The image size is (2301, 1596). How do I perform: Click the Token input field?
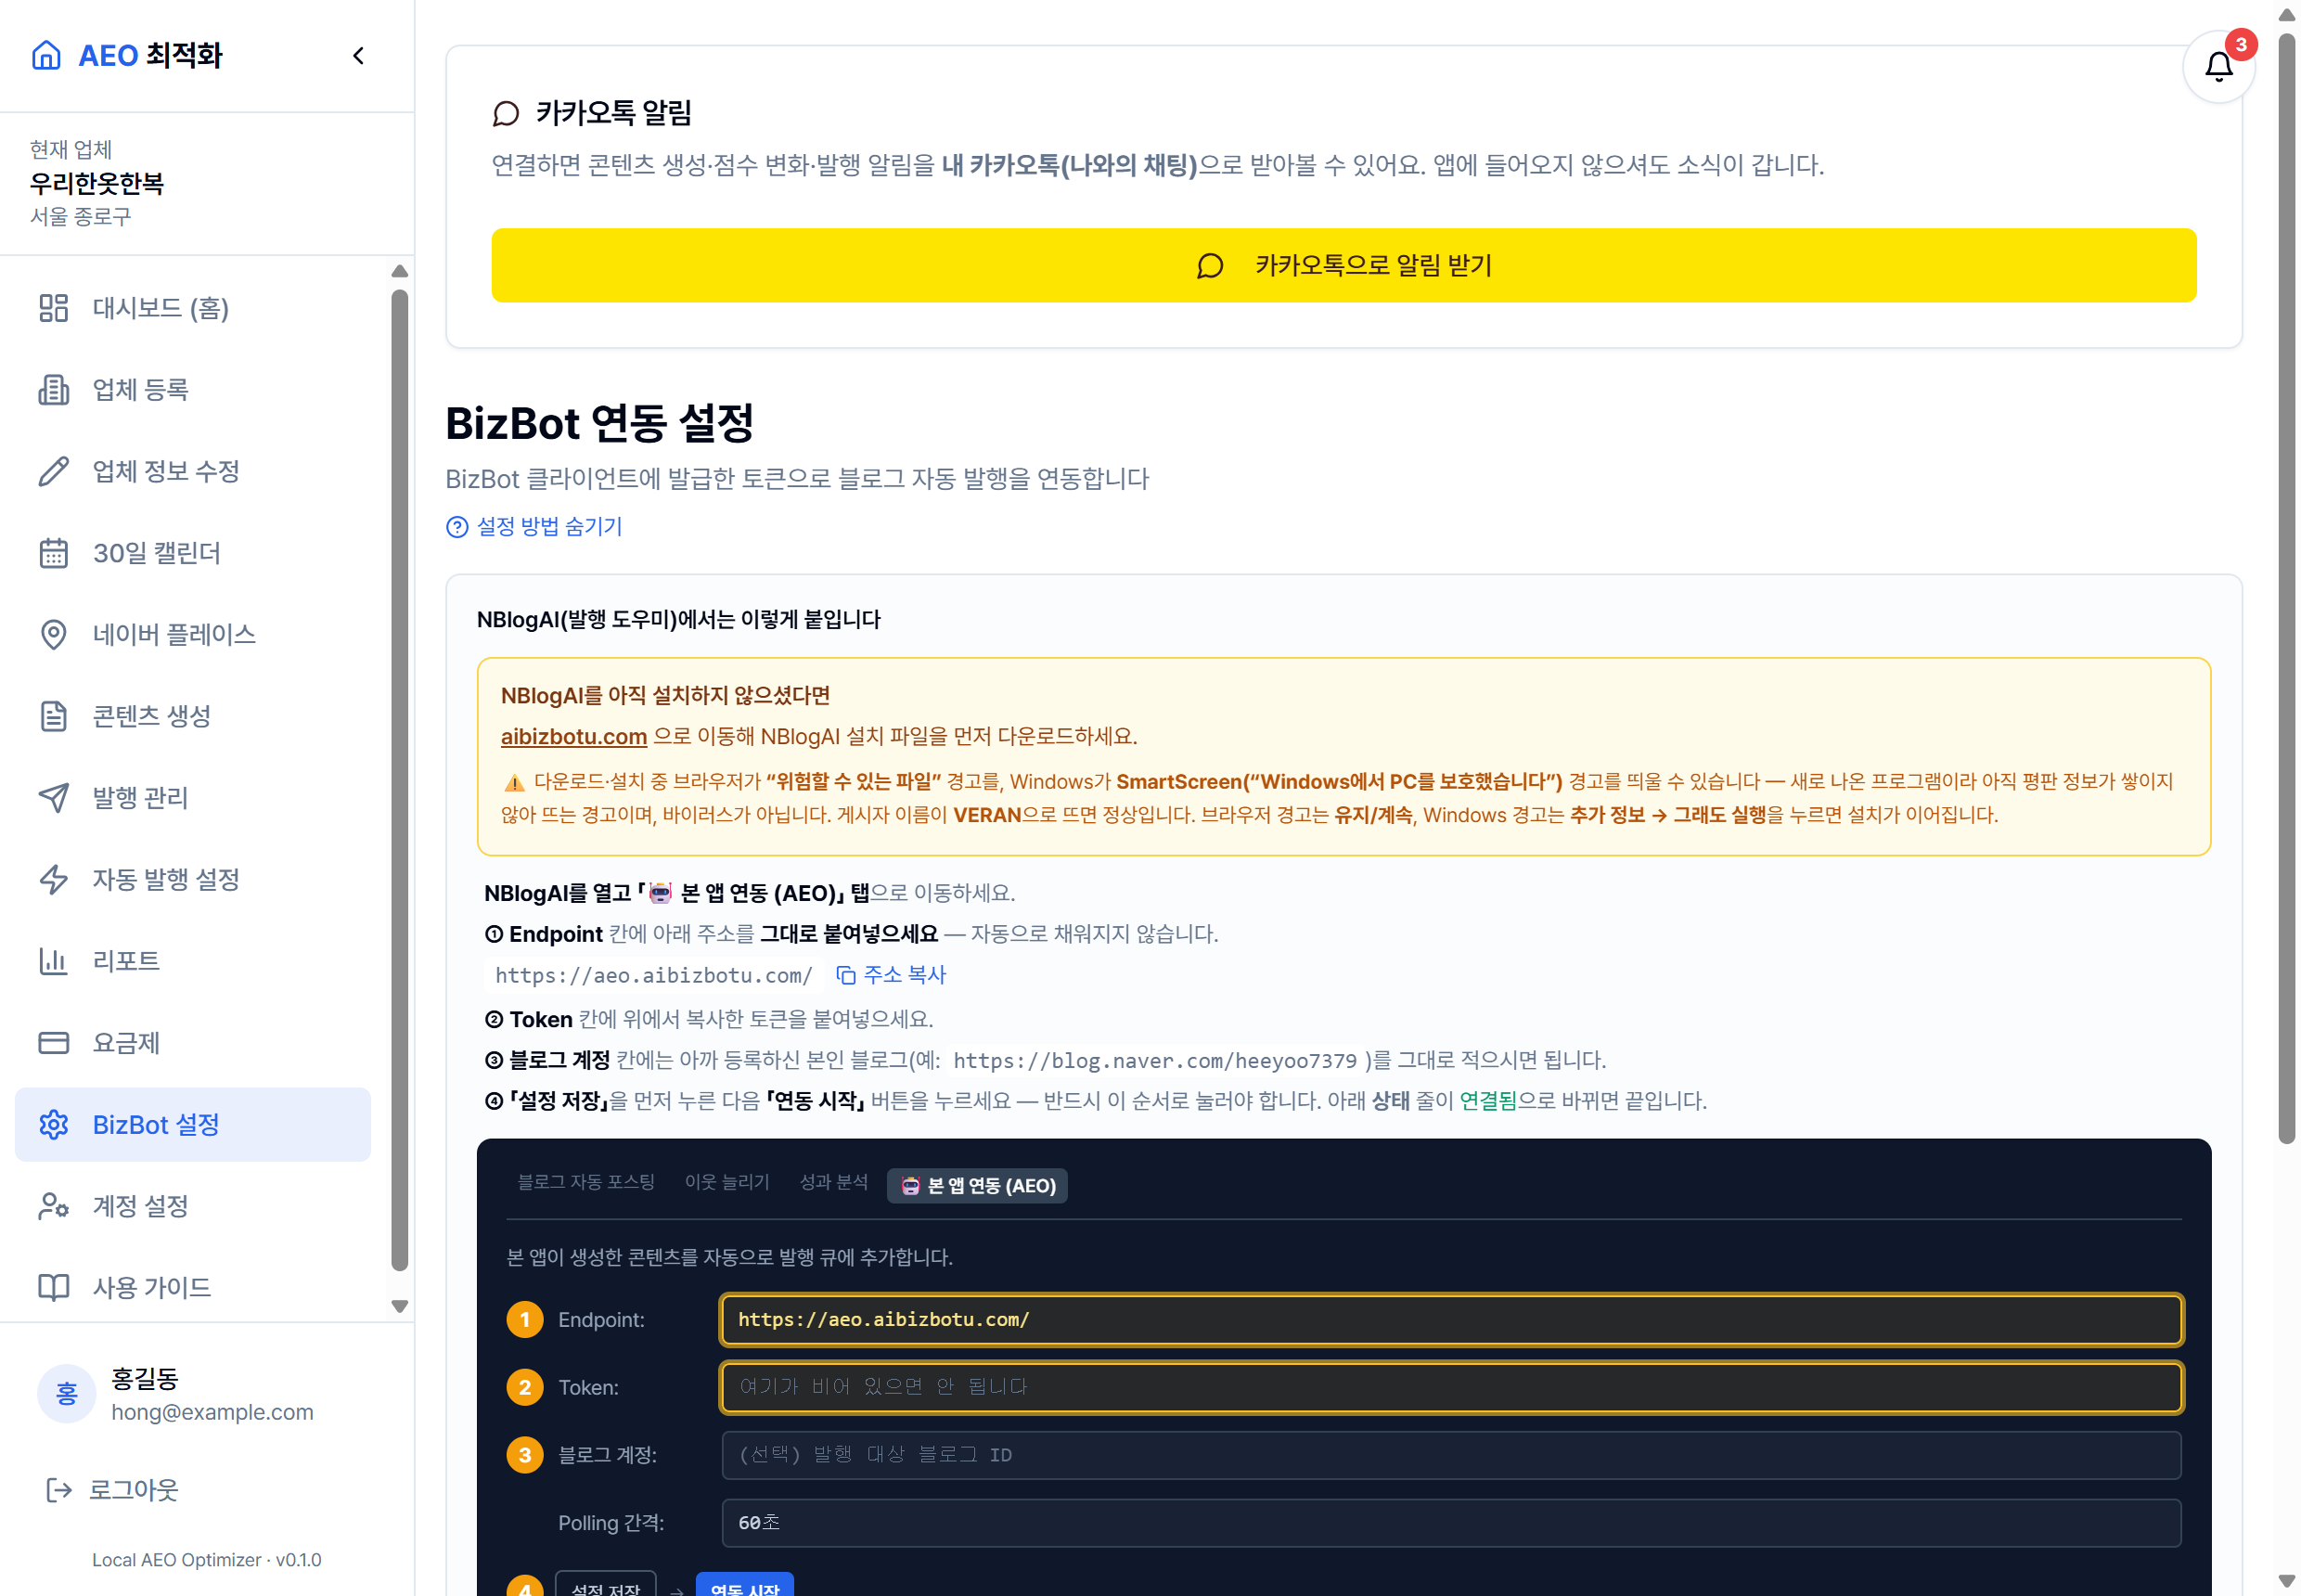point(1451,1388)
